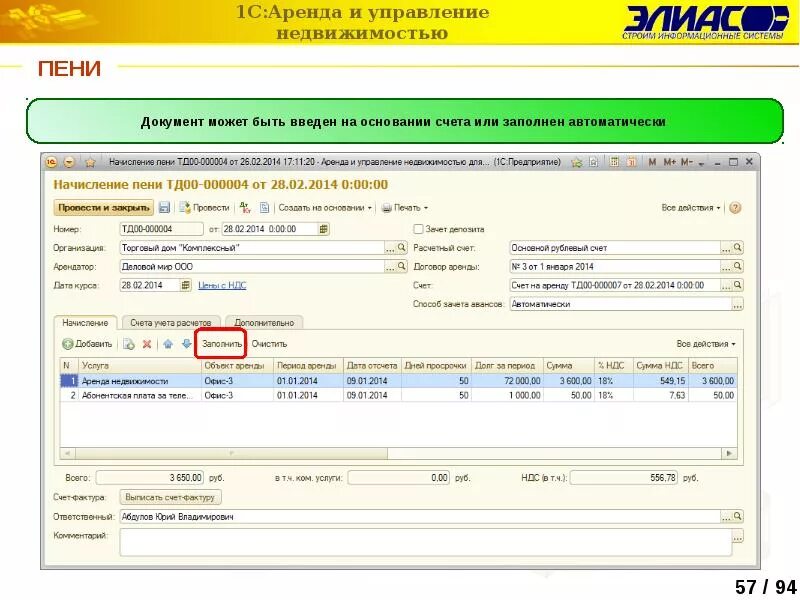This screenshot has width=800, height=600.
Task: Open the help question mark icon
Action: [x=735, y=208]
